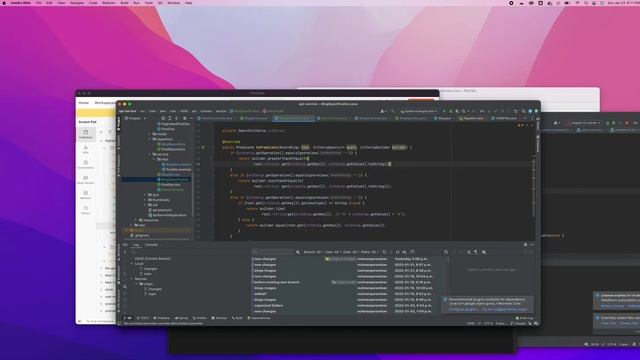Screen dimensions: 640x360
Task: Open the user account icon dropdown
Action: click(x=383, y=111)
